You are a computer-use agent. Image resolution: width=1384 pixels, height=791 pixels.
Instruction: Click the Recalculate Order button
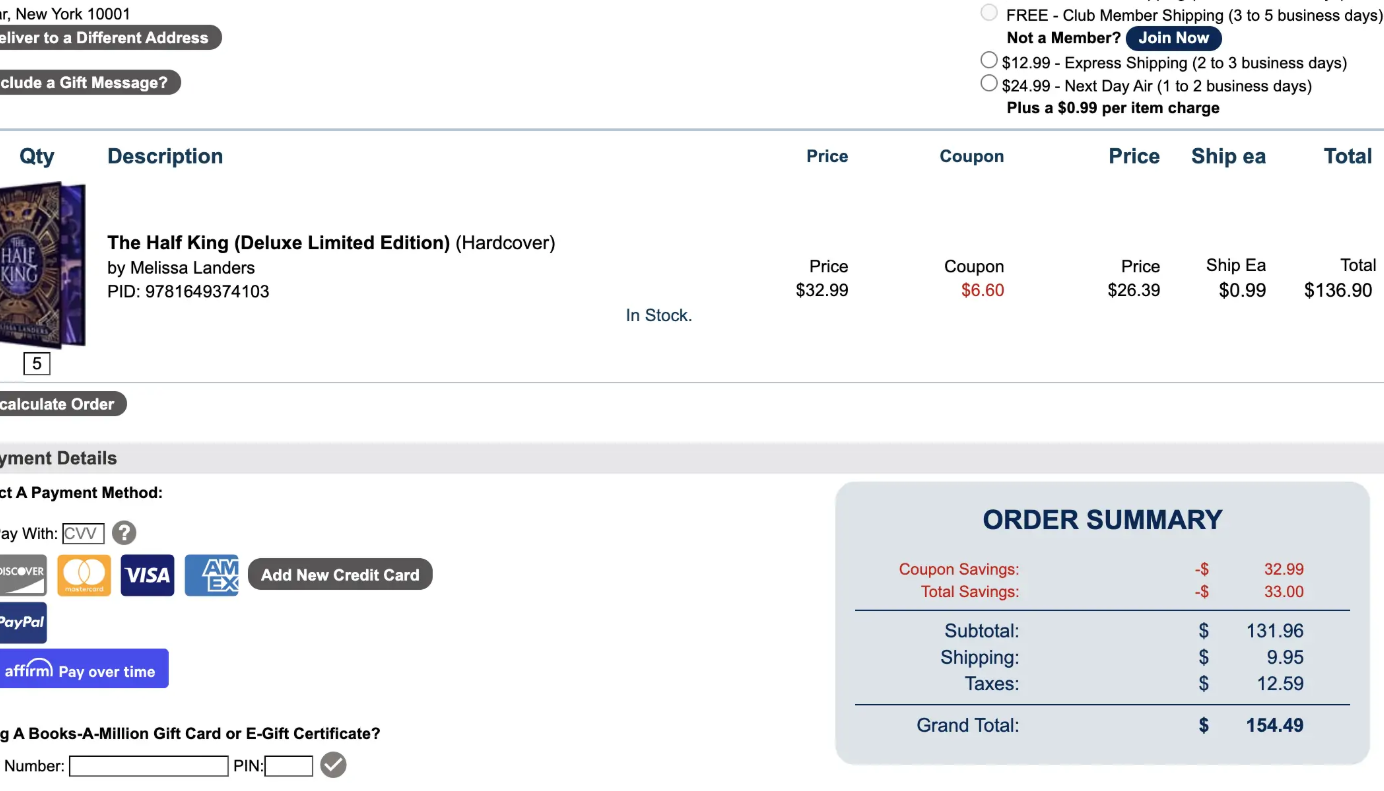[x=62, y=404]
